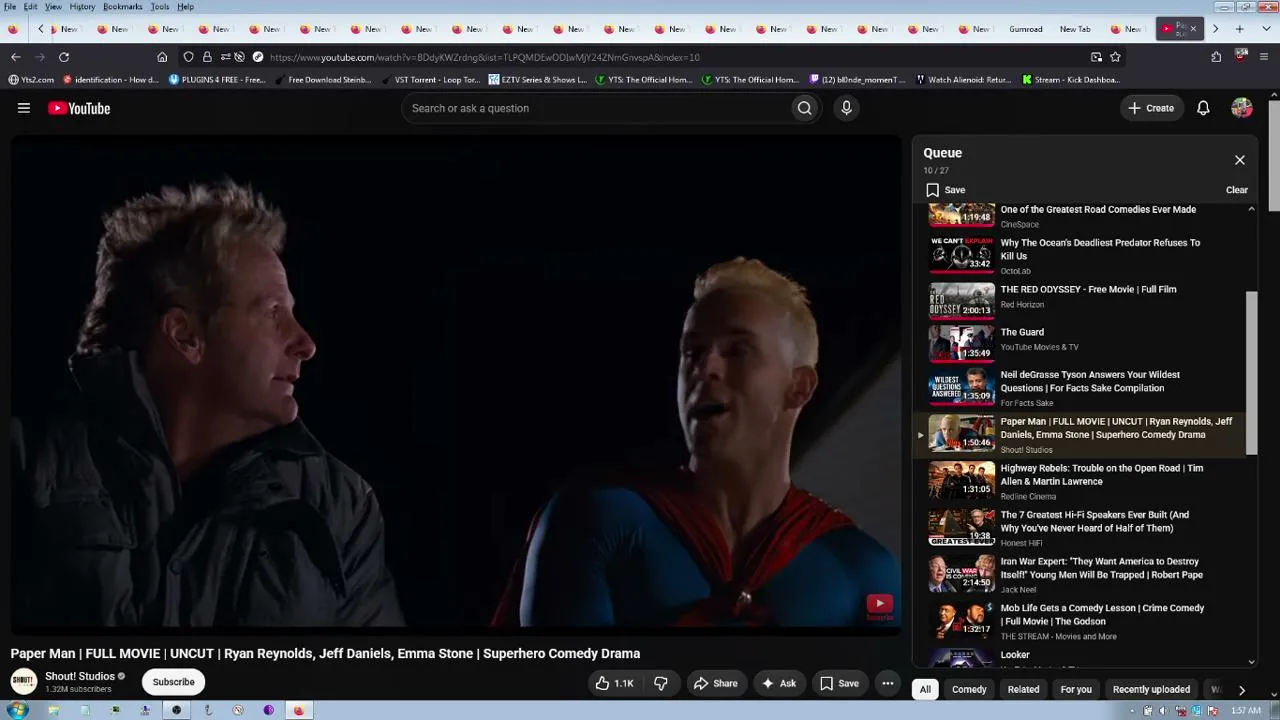Viewport: 1280px width, 720px height.
Task: Open the account avatar menu
Action: click(1242, 108)
